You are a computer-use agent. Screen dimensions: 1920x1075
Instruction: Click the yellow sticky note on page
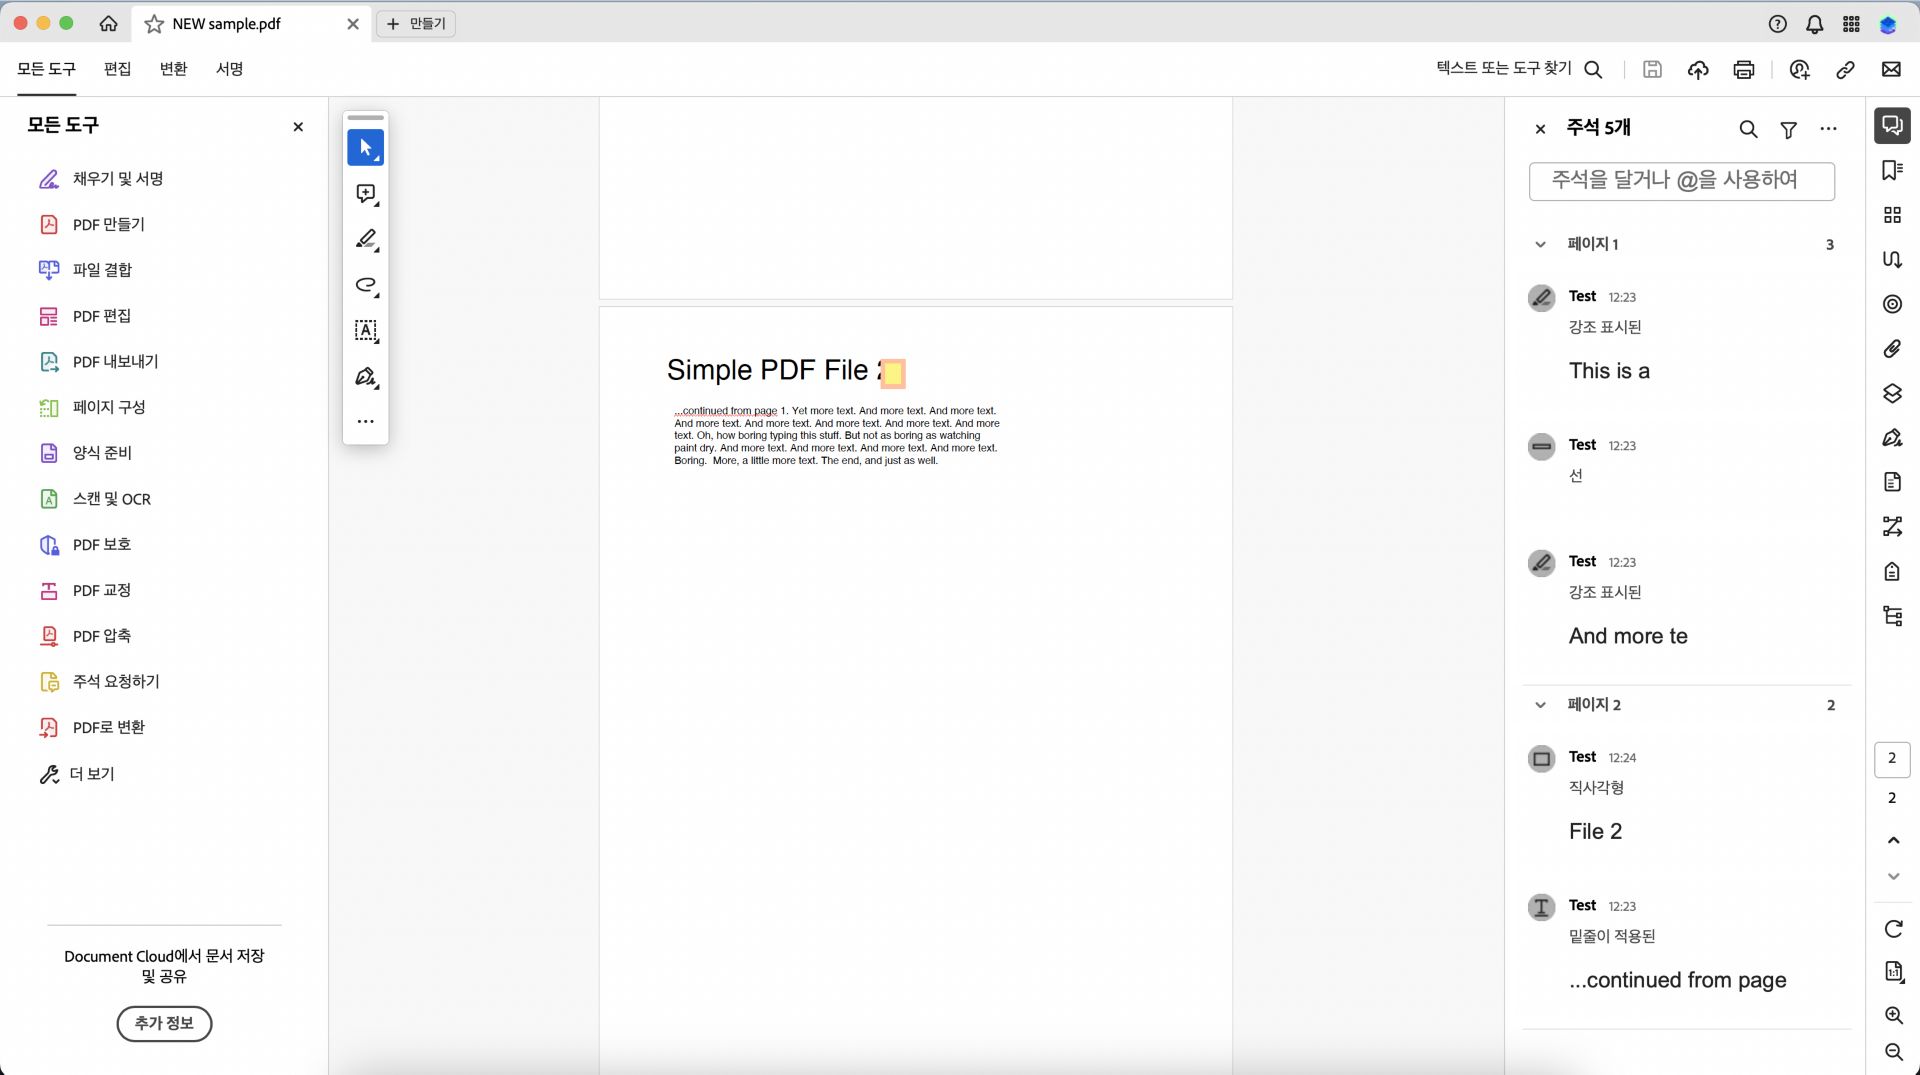[x=893, y=373]
